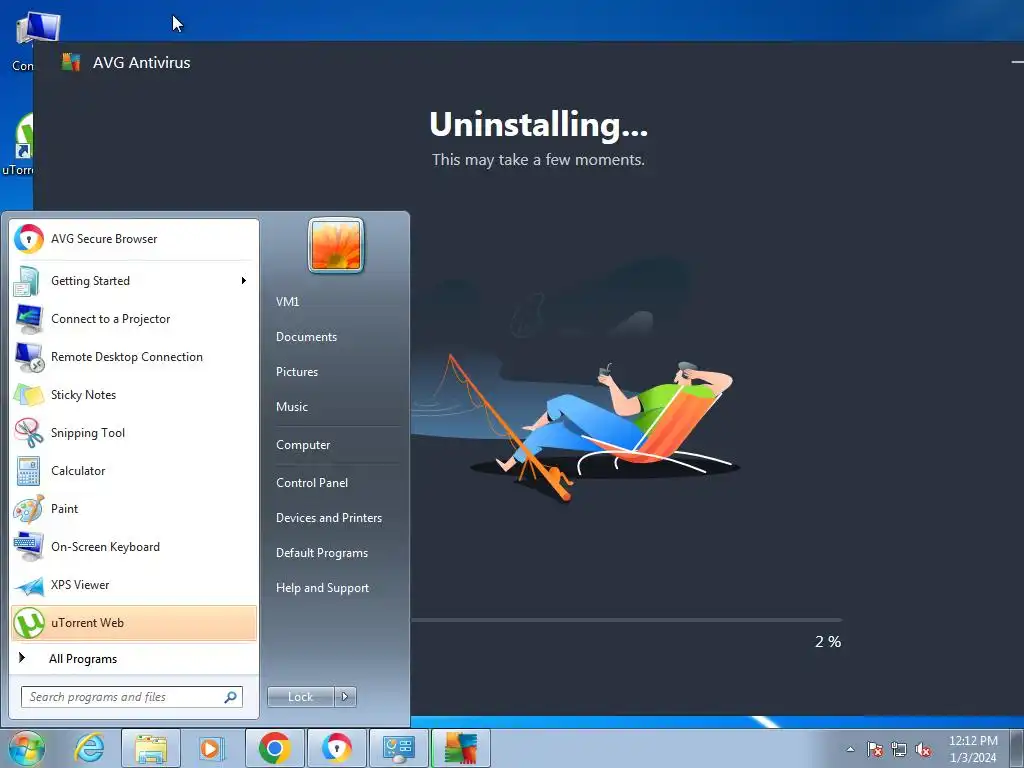Screen dimensions: 1024x768
Task: Click the user account flower picture
Action: (x=336, y=245)
